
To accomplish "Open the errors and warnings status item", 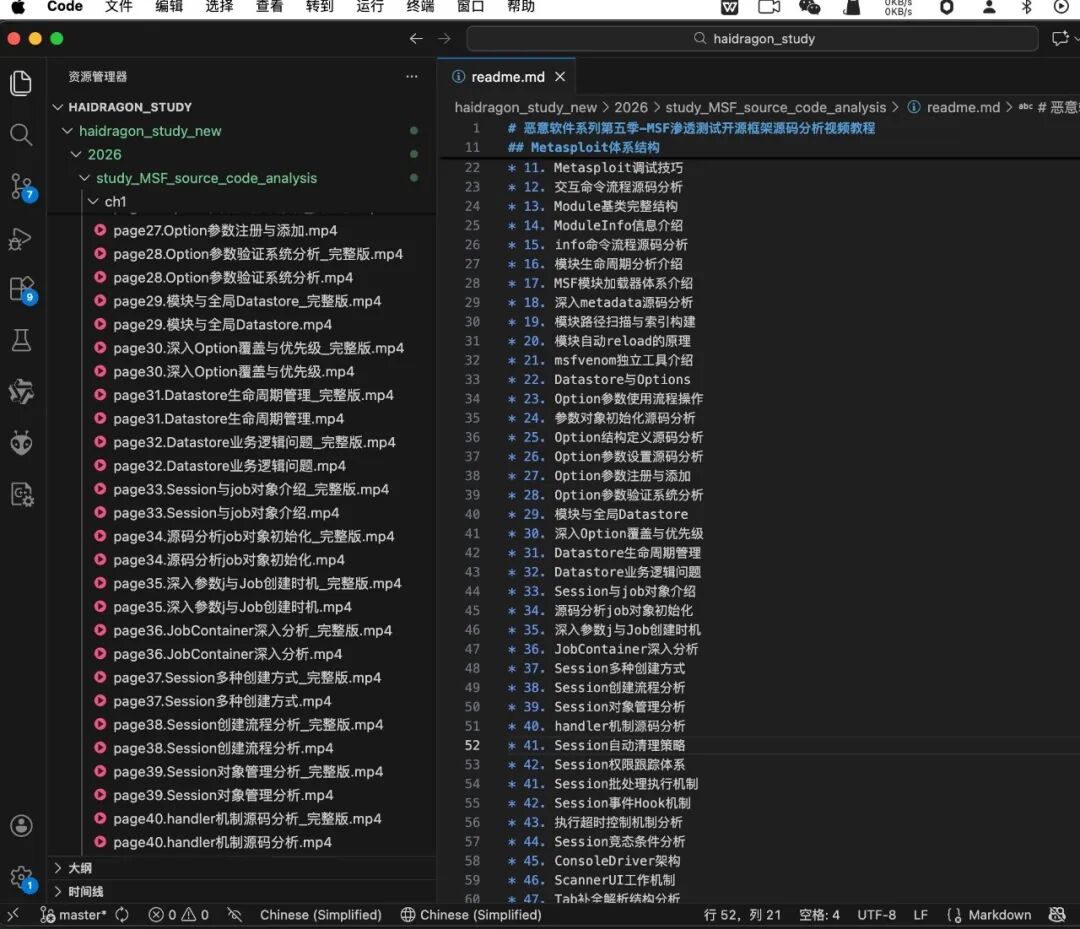I will (178, 915).
